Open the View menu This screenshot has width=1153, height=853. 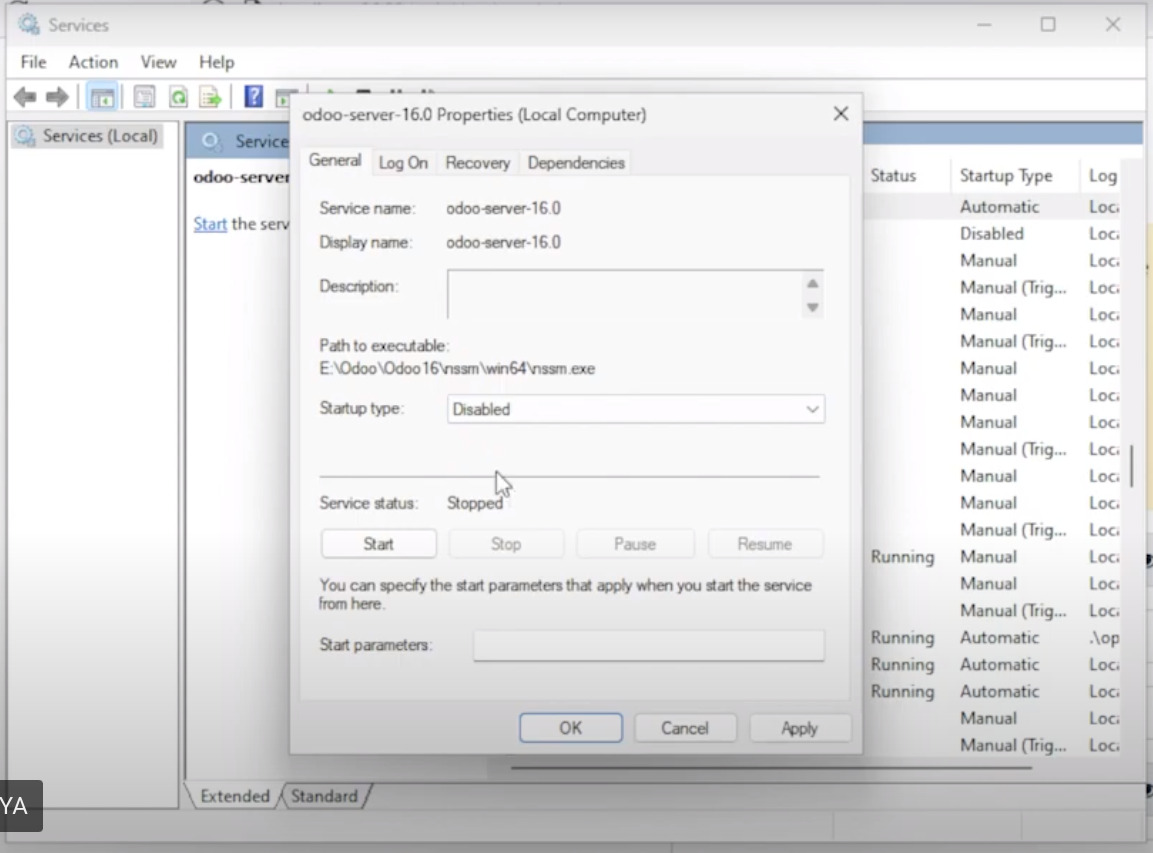click(158, 62)
